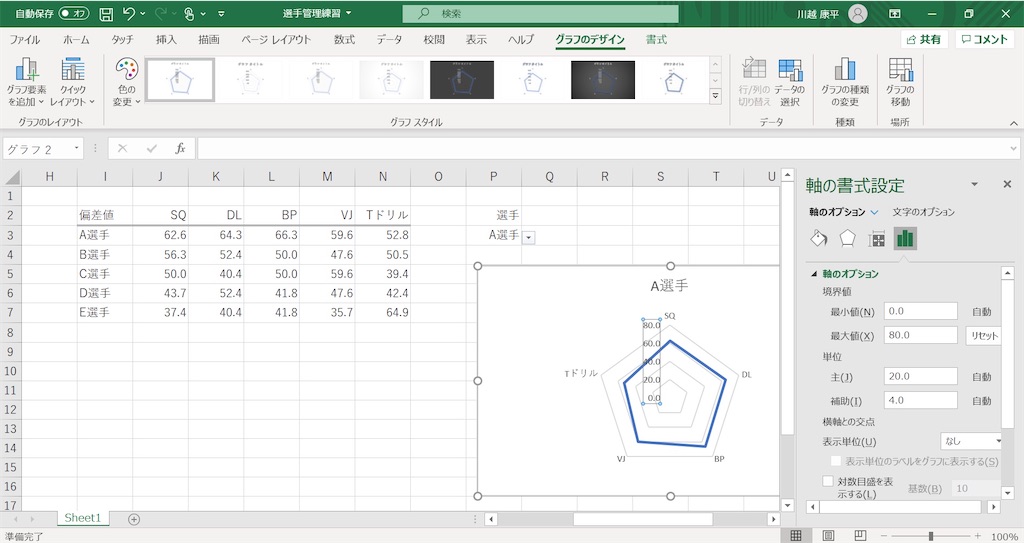Switch to page layout view icon
Viewport: 1024px width, 543px height.
click(828, 536)
